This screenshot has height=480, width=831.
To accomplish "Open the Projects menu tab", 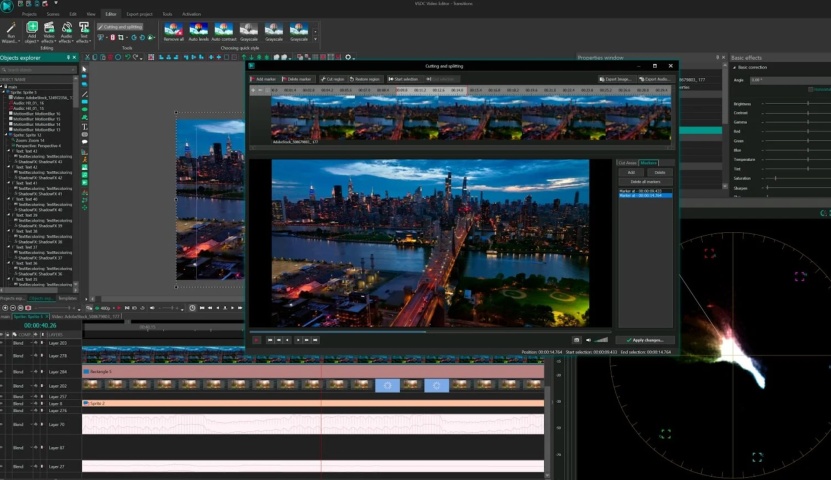I will pos(29,14).
